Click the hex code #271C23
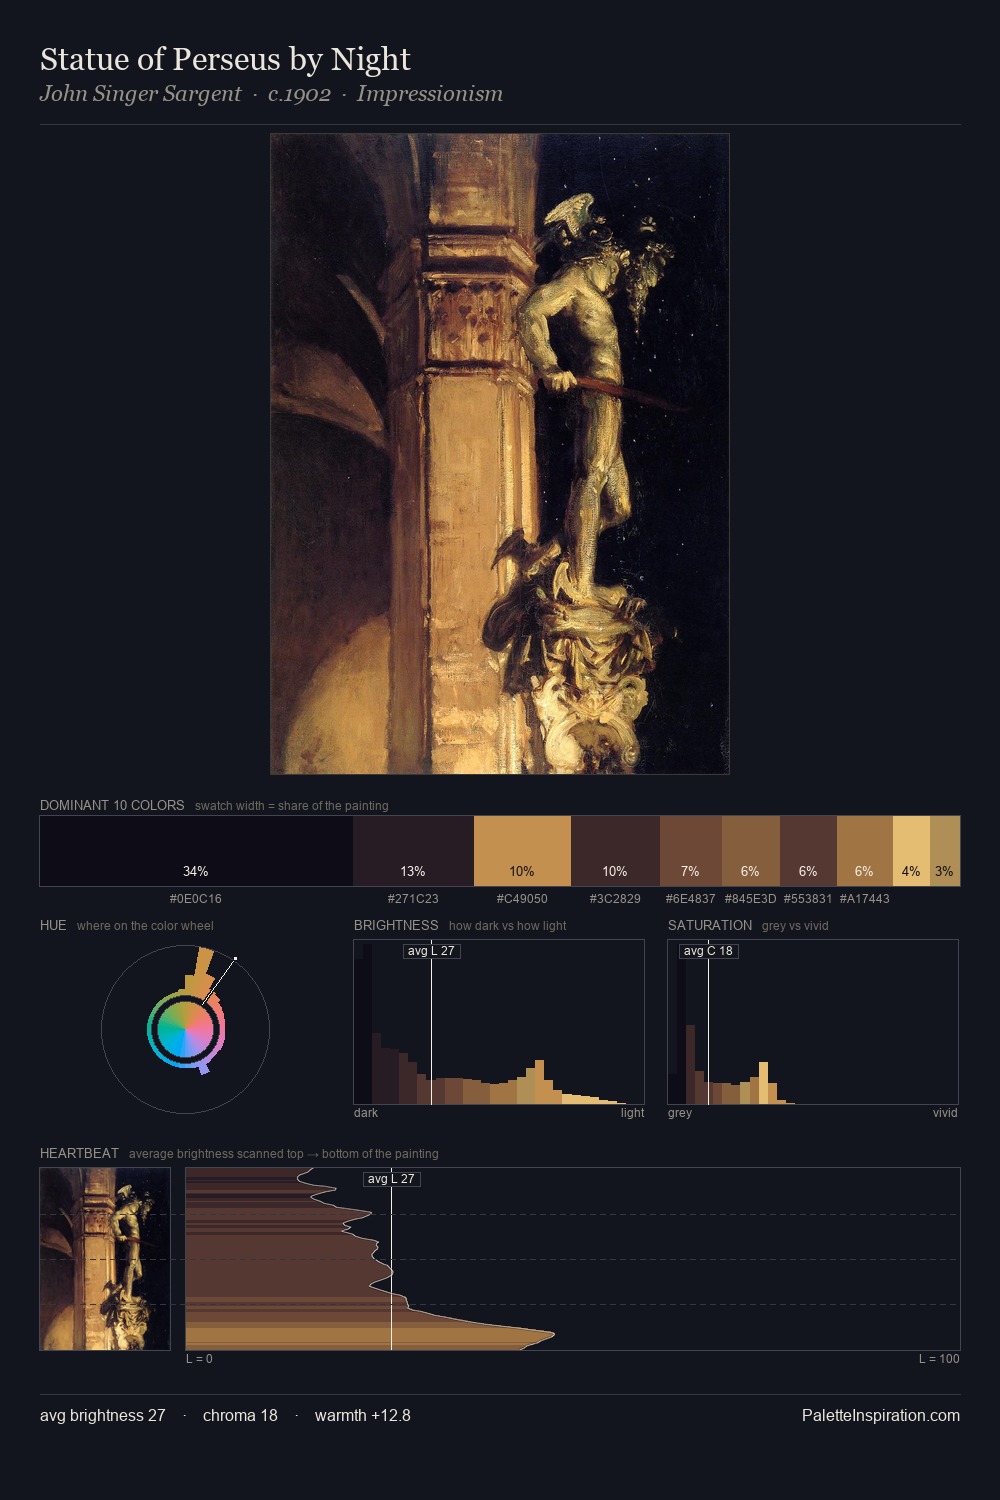 point(413,899)
